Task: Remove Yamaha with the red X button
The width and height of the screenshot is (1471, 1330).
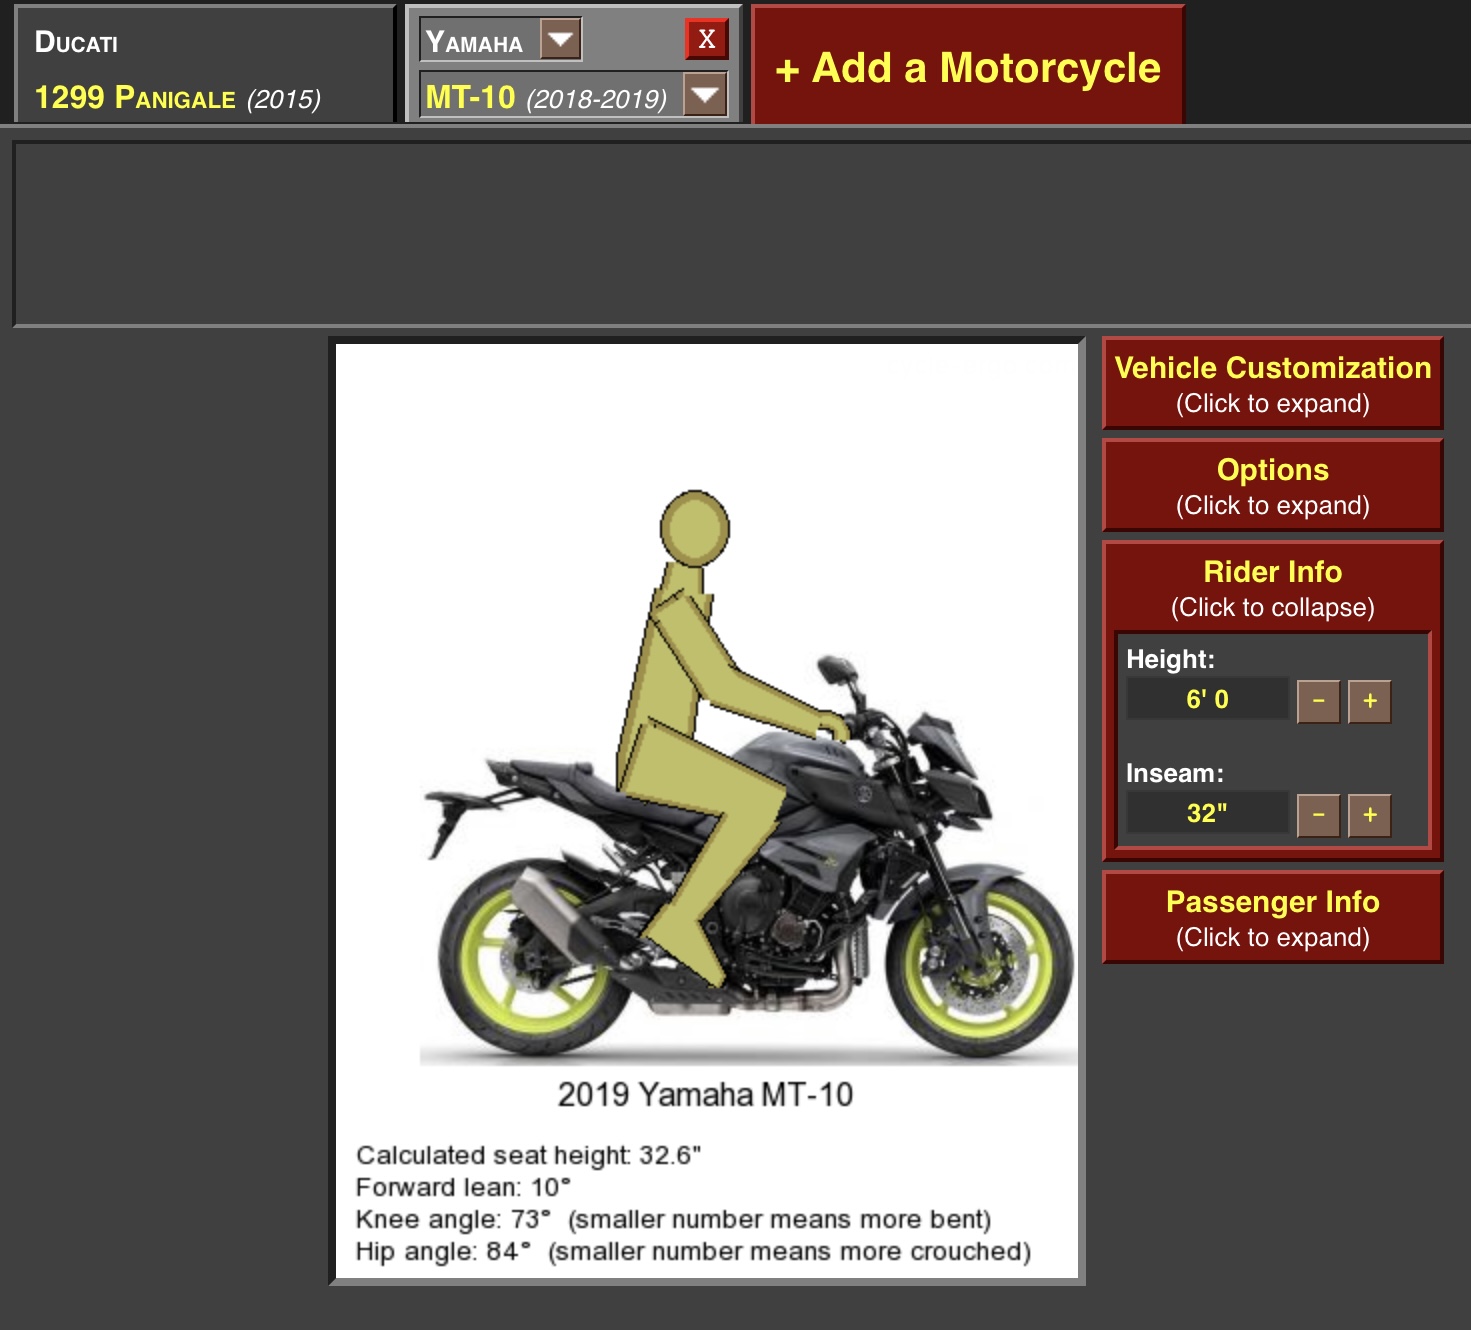Action: (x=706, y=39)
